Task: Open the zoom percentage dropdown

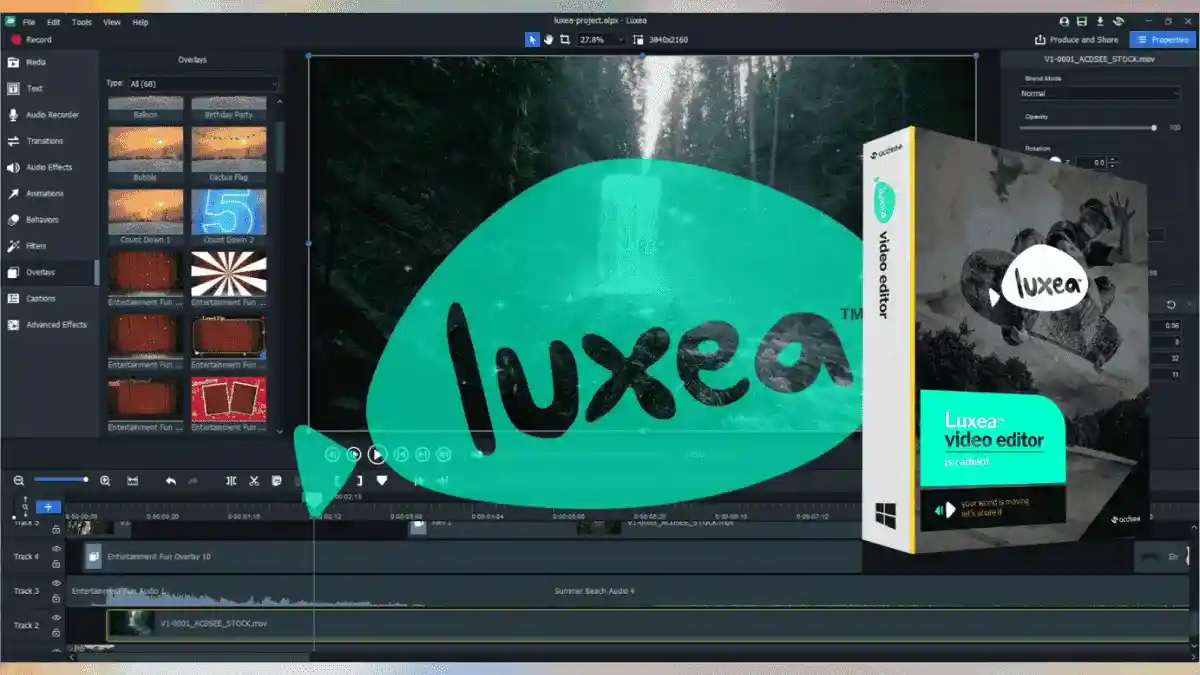Action: [601, 39]
